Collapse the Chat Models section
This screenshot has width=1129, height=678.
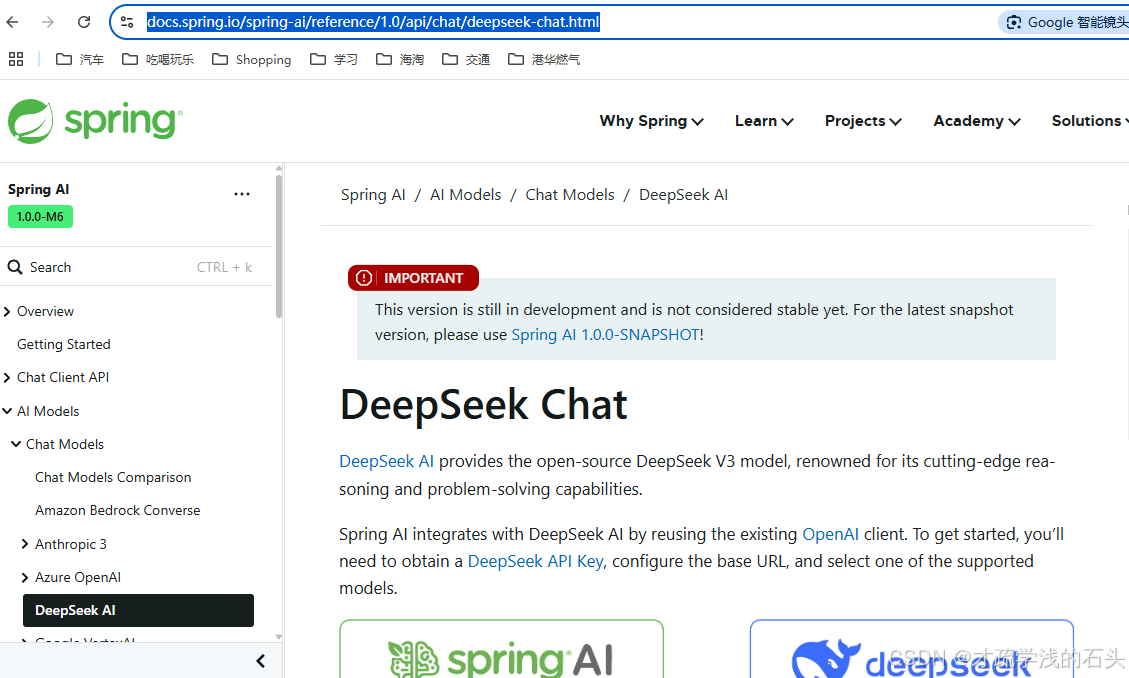coord(16,444)
